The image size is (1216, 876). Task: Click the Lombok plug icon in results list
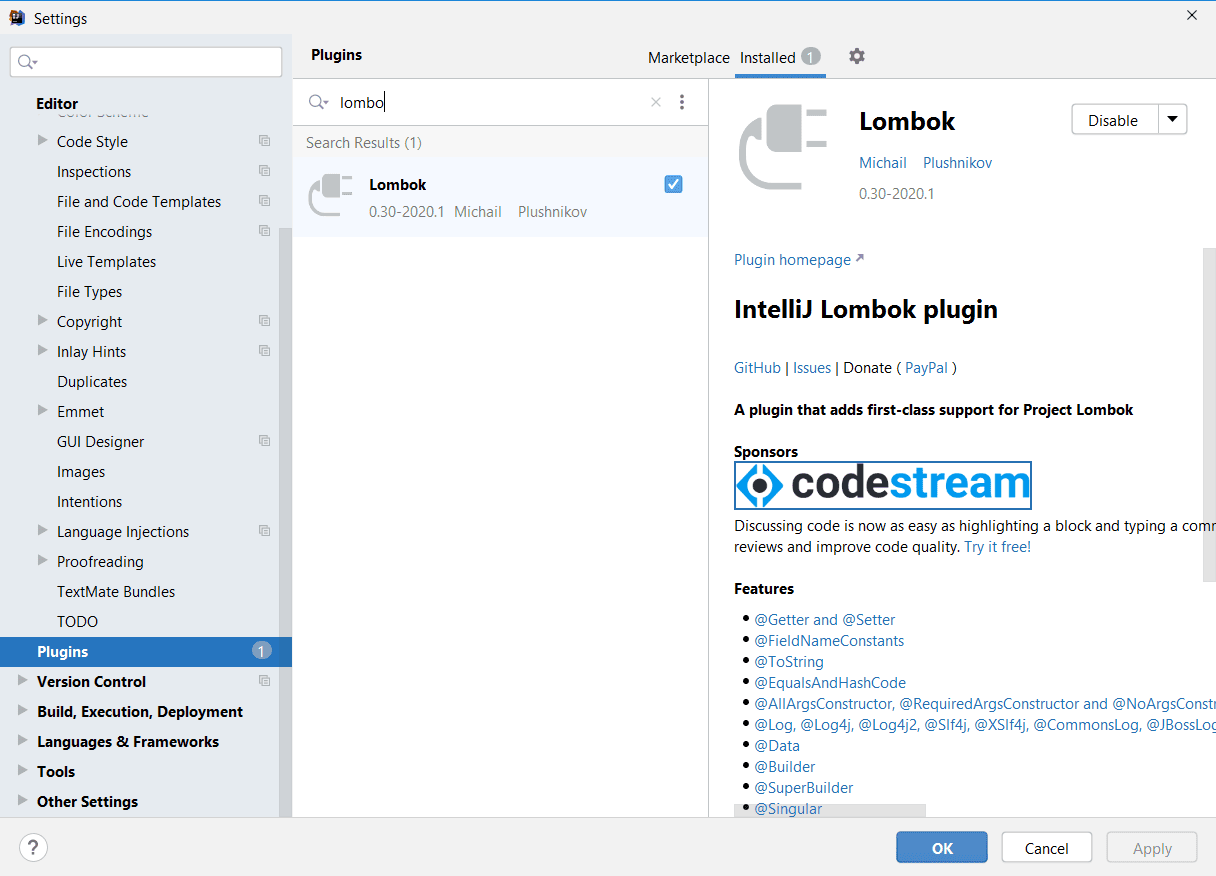[331, 196]
